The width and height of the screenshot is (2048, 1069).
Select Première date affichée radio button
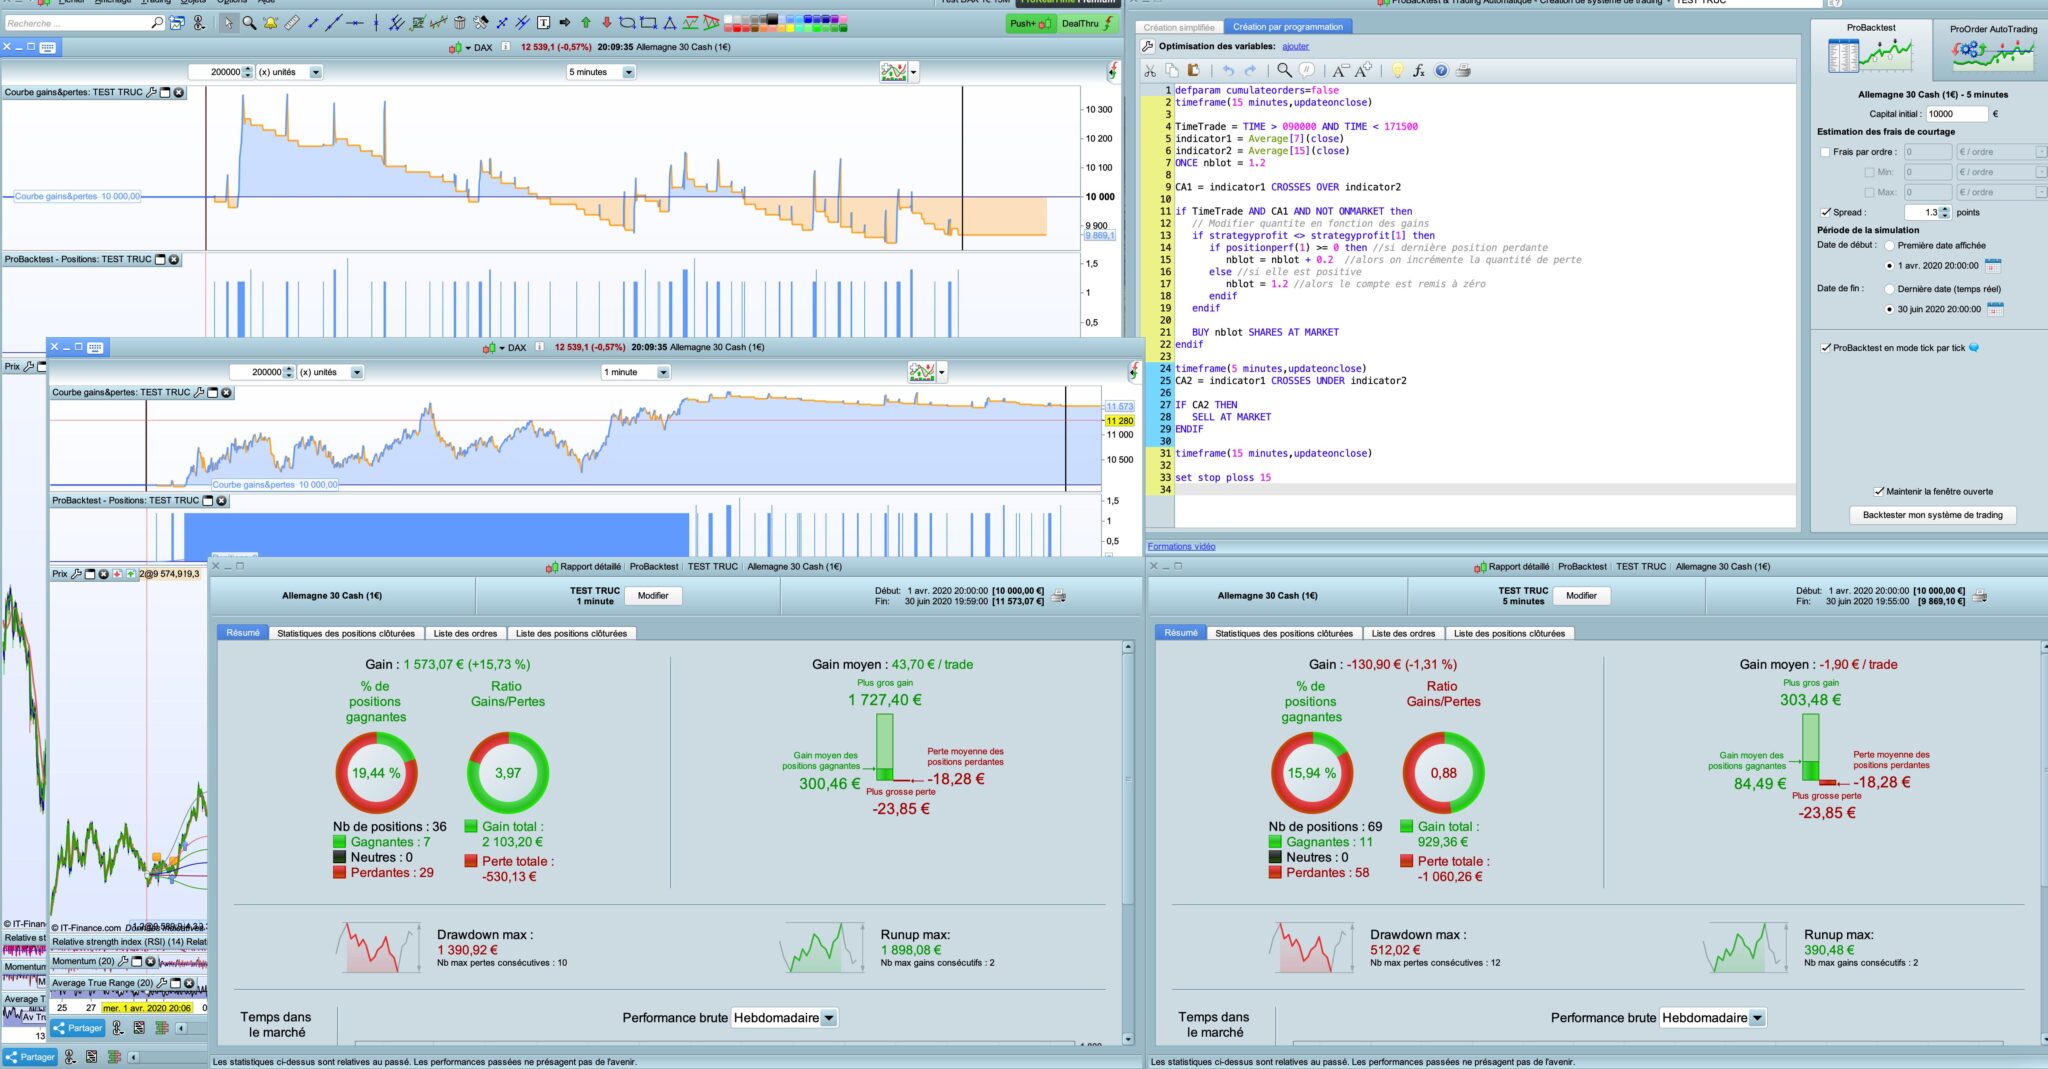point(1889,246)
